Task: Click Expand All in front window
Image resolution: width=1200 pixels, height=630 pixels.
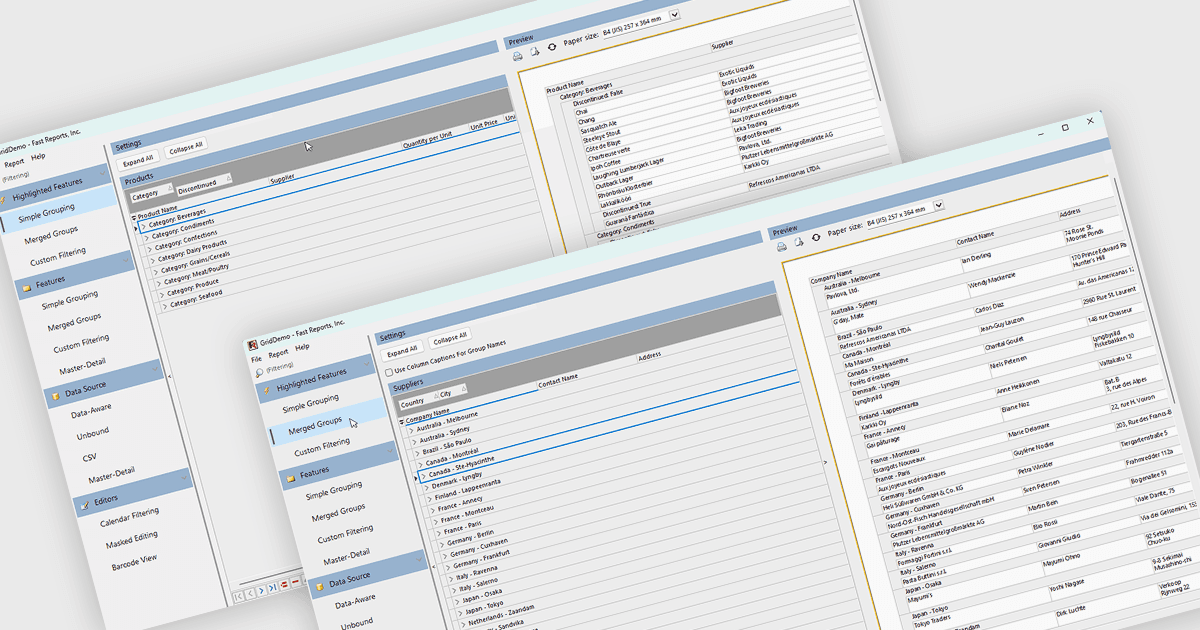Action: point(401,349)
